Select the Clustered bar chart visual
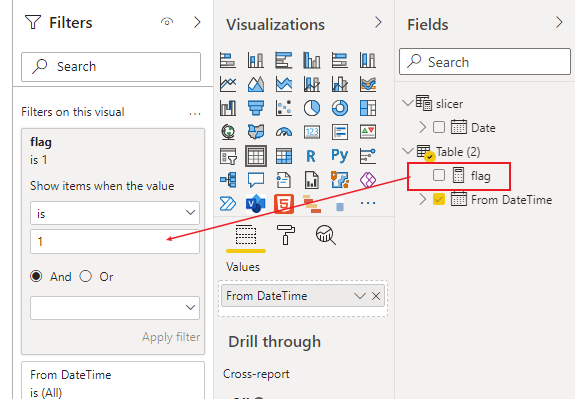This screenshot has height=399, width=575. 283,60
